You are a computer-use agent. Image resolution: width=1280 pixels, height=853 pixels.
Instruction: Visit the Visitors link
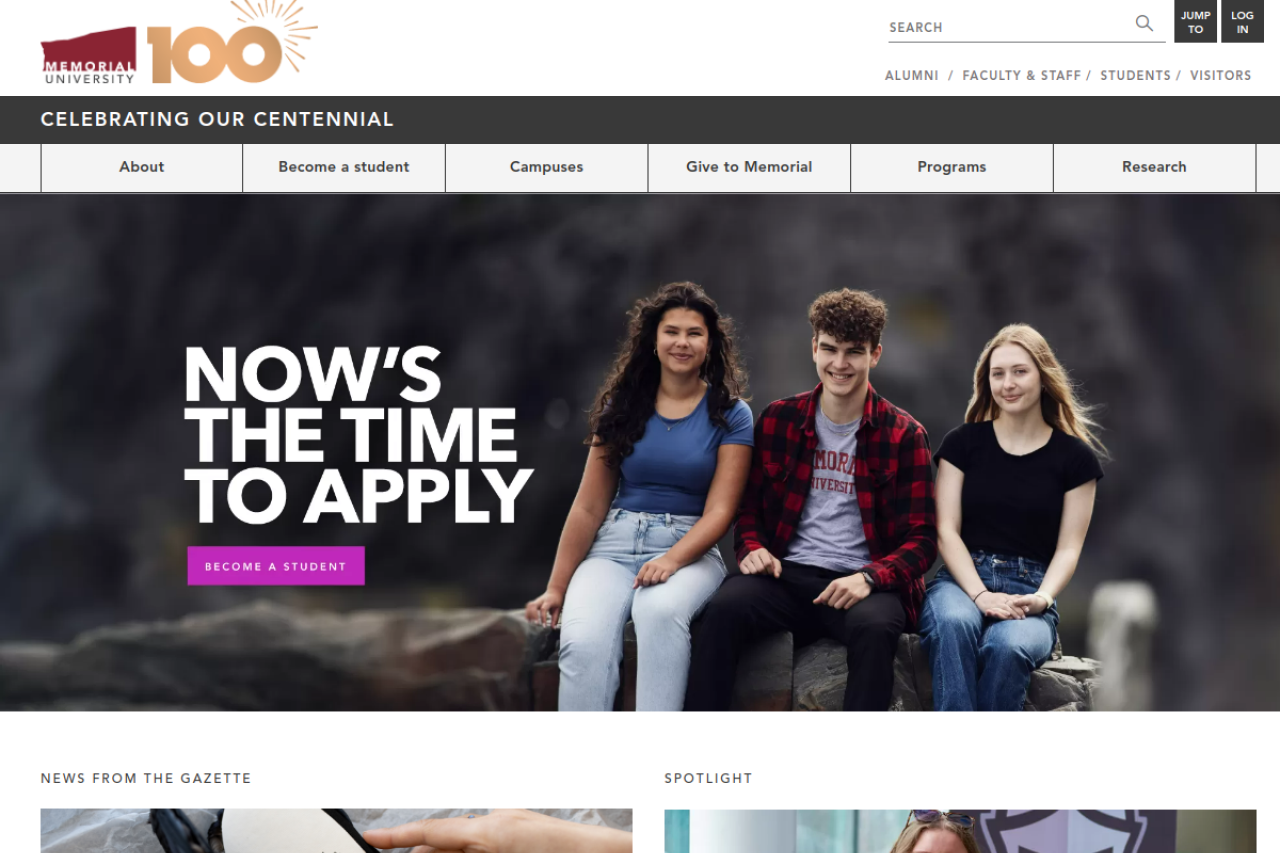point(1220,75)
